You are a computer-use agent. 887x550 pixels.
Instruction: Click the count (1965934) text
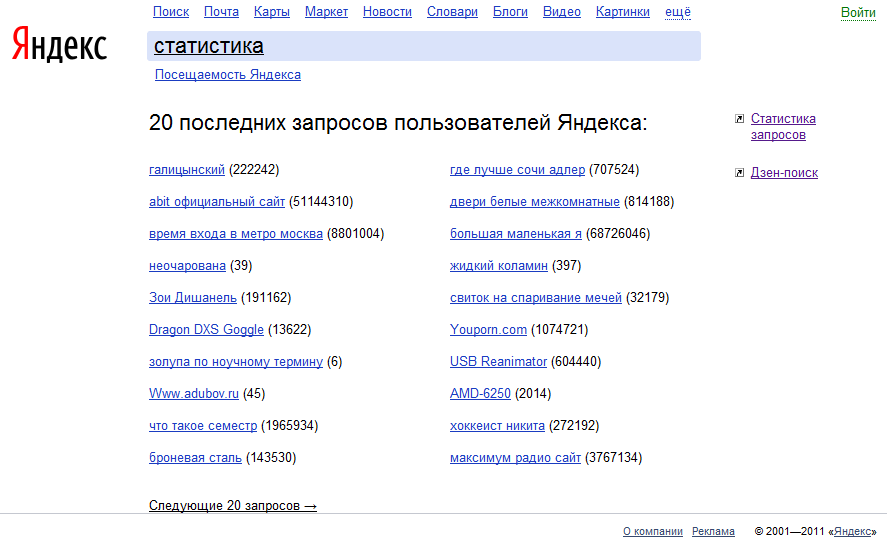[290, 426]
